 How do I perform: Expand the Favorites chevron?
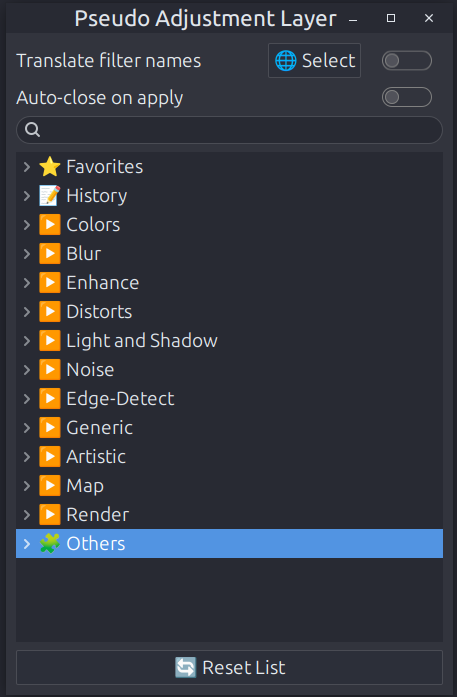(x=27, y=167)
